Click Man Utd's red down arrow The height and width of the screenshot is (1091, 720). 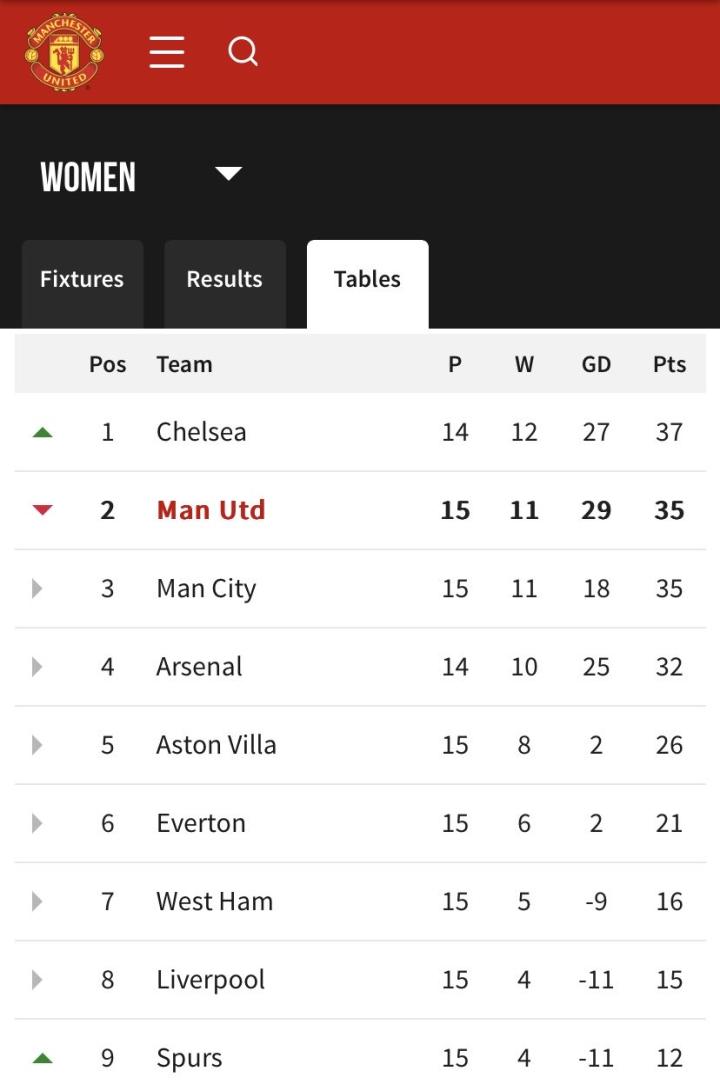pyautogui.click(x=42, y=510)
